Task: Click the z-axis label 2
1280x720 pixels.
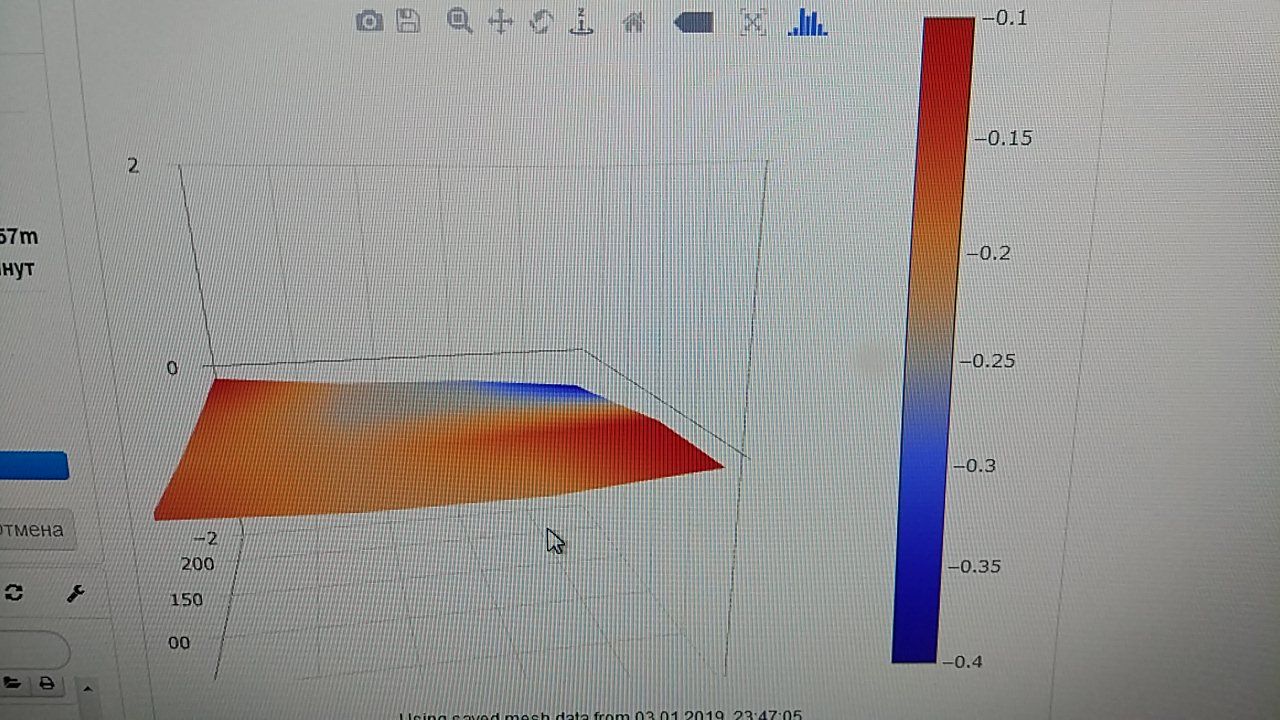Action: click(x=133, y=166)
